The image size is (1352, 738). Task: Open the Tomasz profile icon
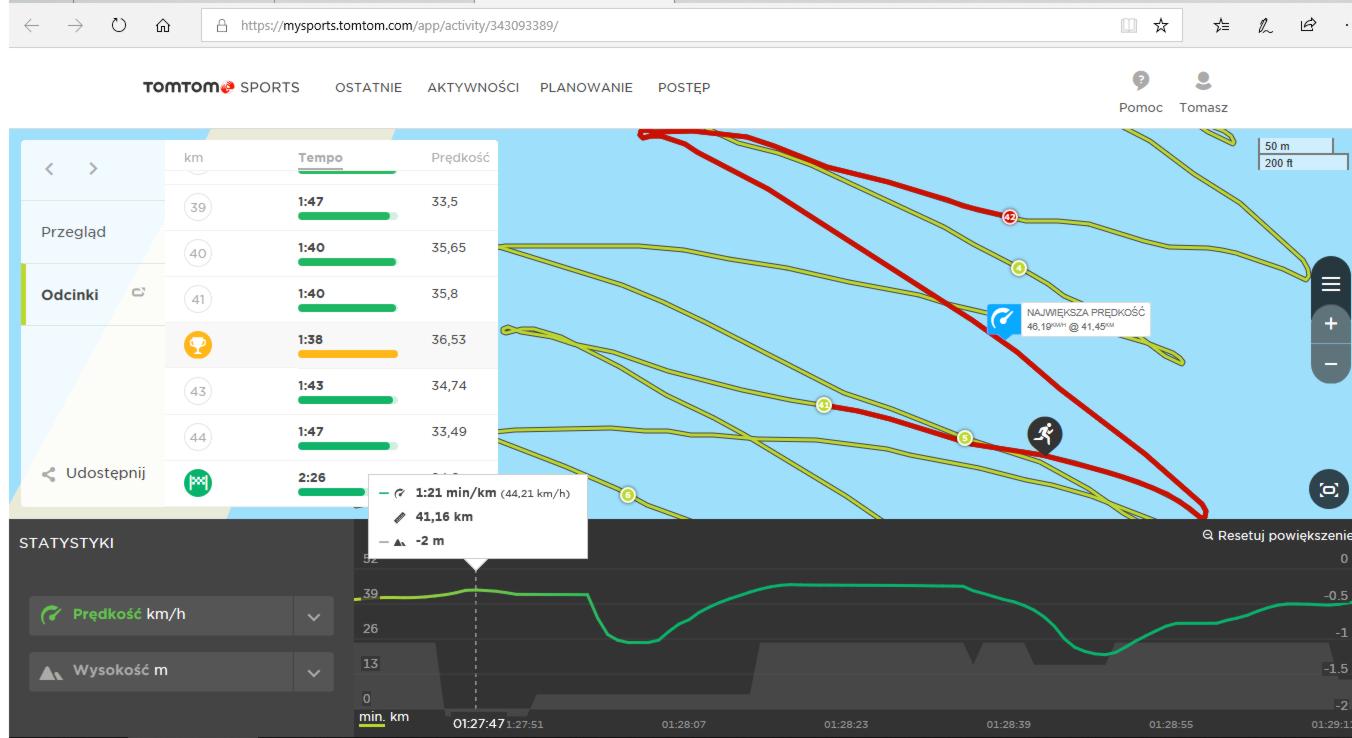pos(1204,81)
